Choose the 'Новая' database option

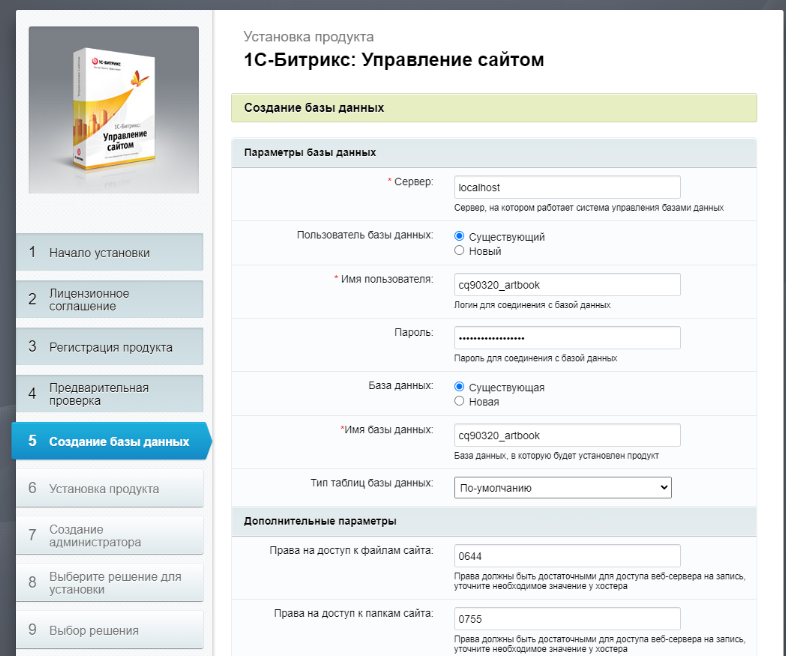click(x=460, y=401)
